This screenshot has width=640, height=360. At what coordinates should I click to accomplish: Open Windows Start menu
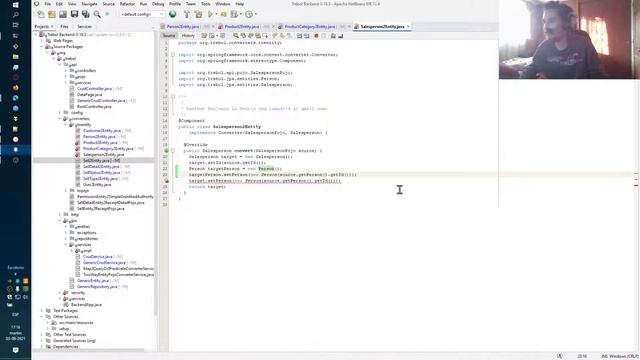click(x=16, y=4)
